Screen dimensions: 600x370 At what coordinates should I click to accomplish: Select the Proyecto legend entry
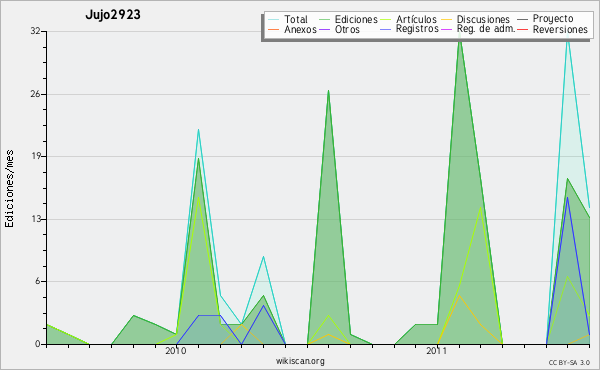click(x=545, y=18)
